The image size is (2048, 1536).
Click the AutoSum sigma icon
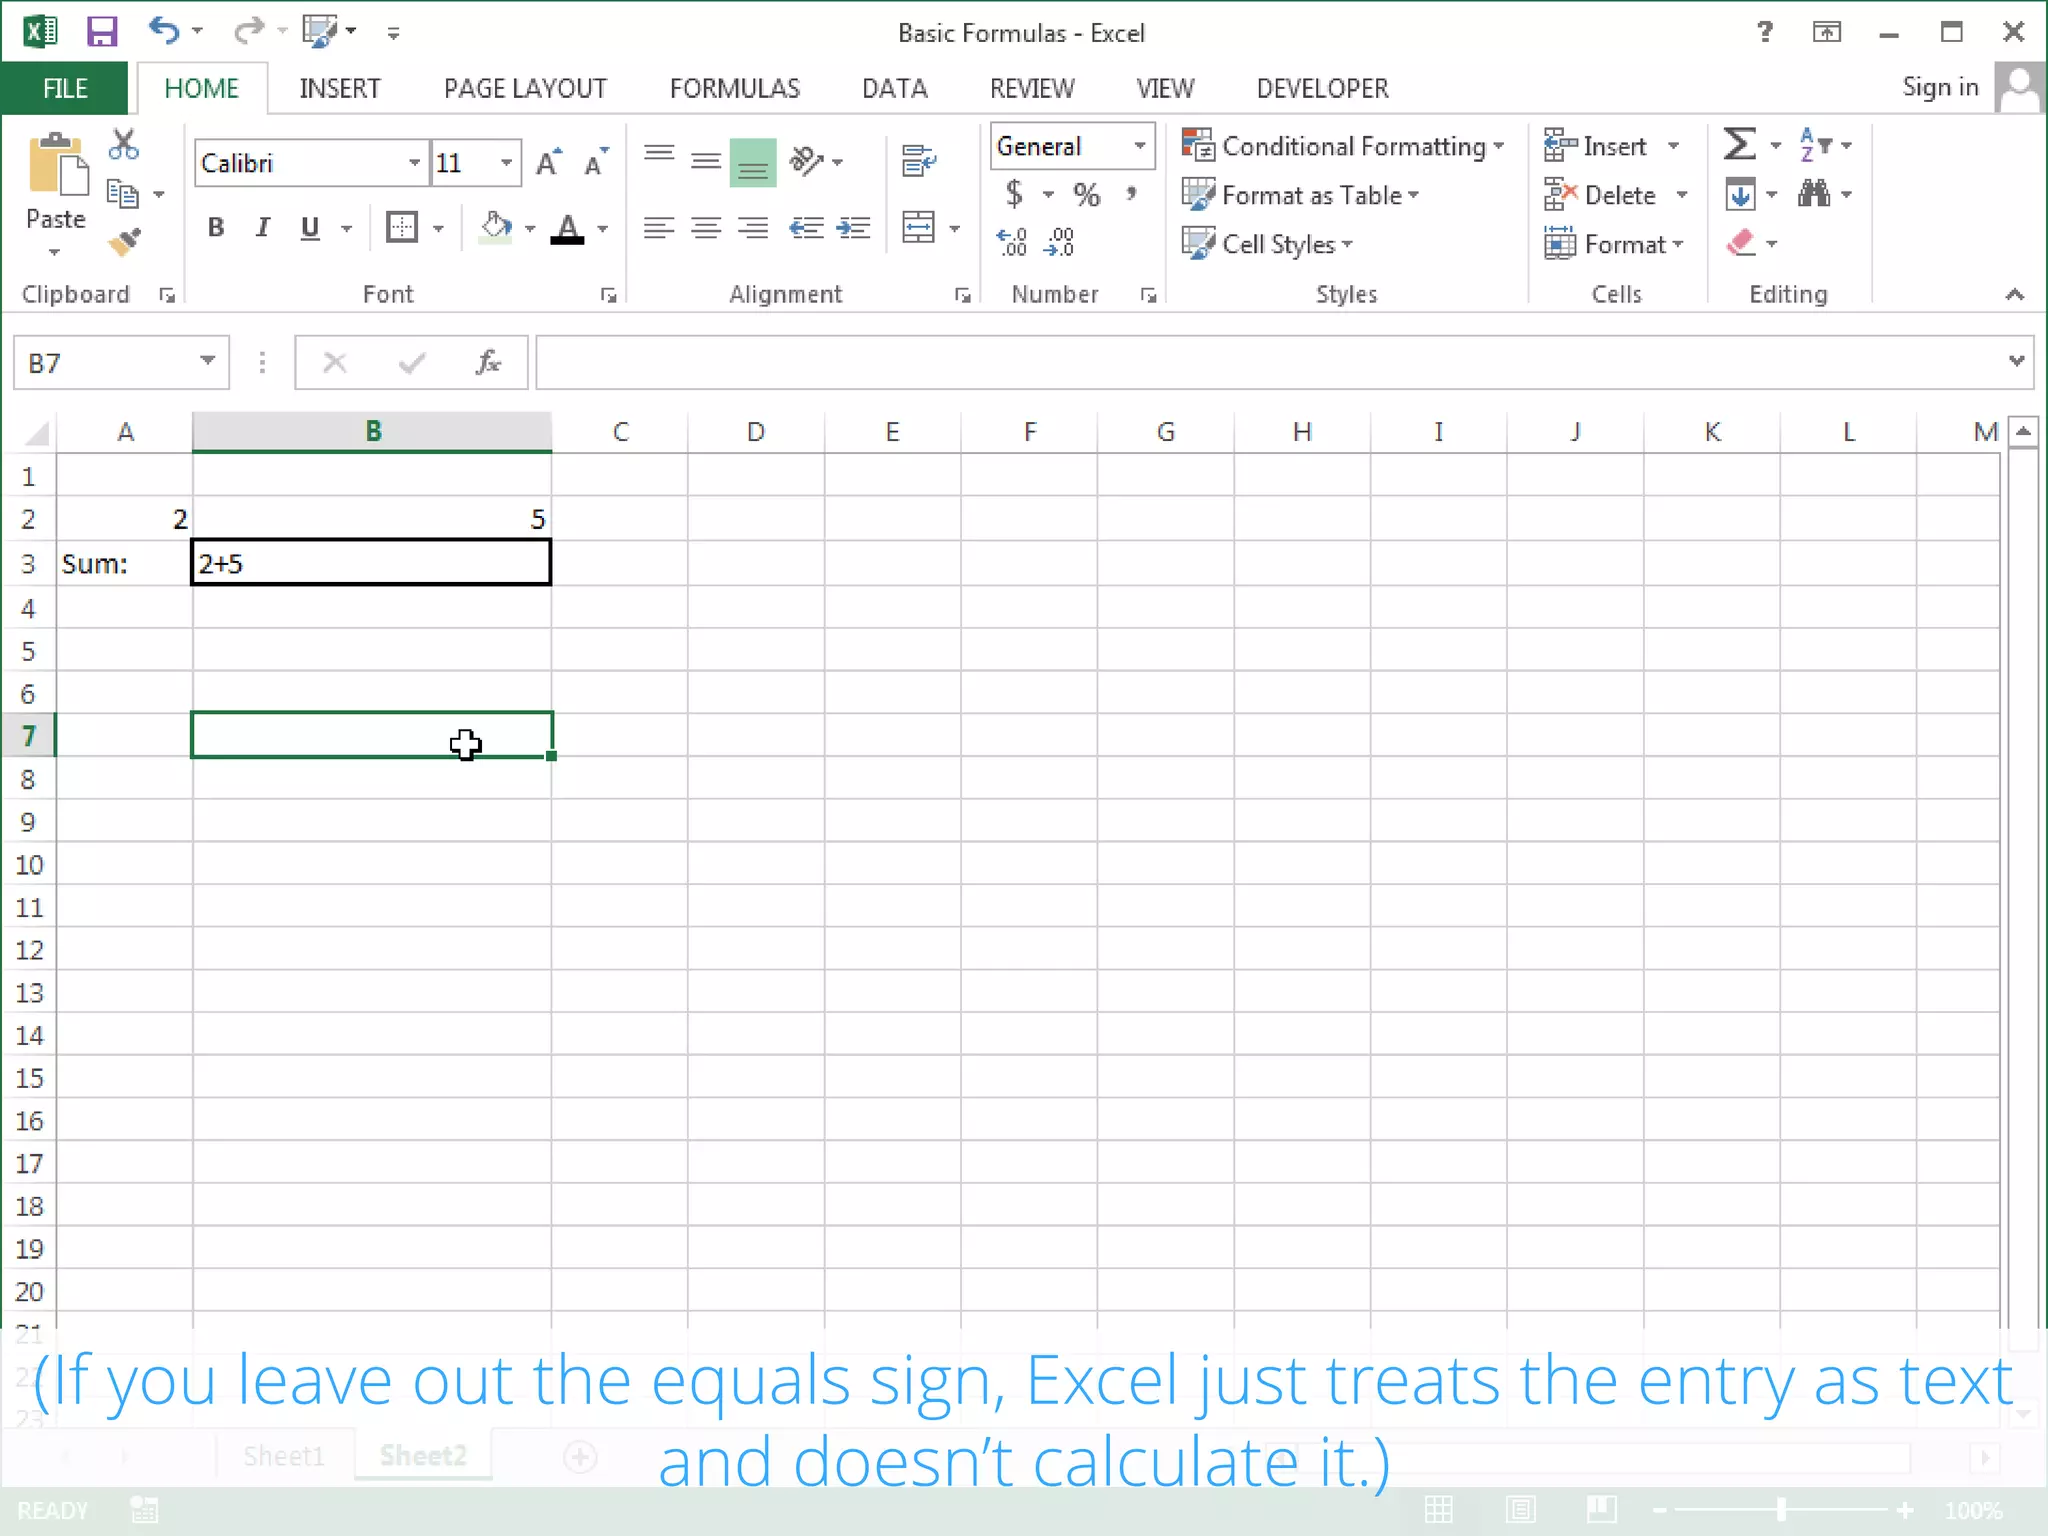[1739, 145]
